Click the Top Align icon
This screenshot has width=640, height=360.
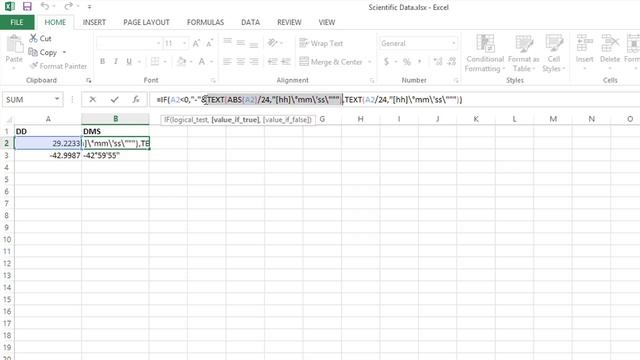(227, 42)
